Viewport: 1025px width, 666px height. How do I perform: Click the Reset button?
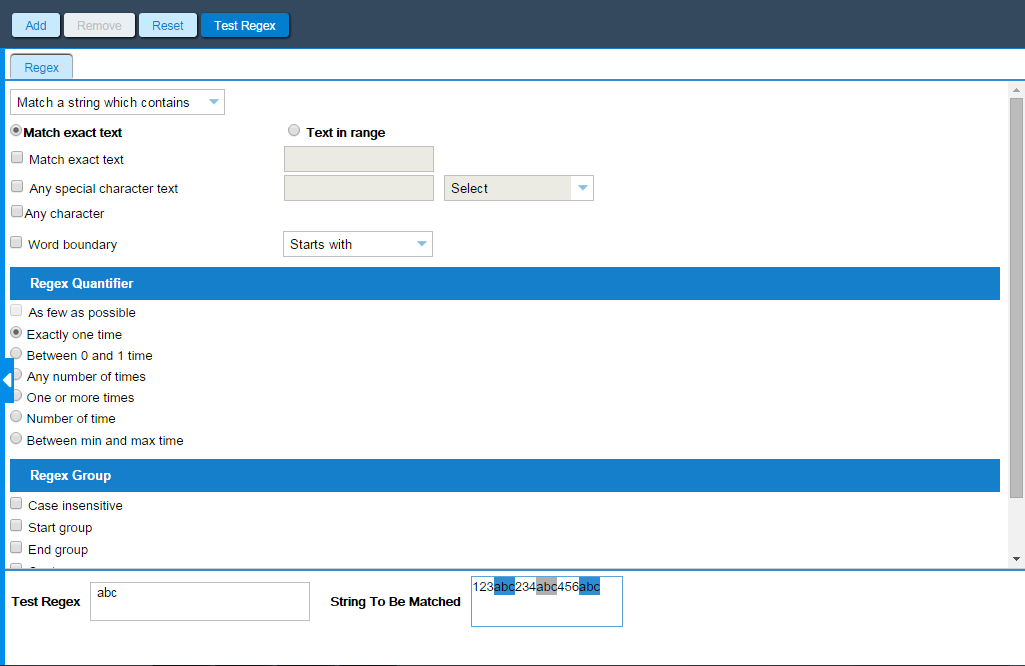pos(168,25)
